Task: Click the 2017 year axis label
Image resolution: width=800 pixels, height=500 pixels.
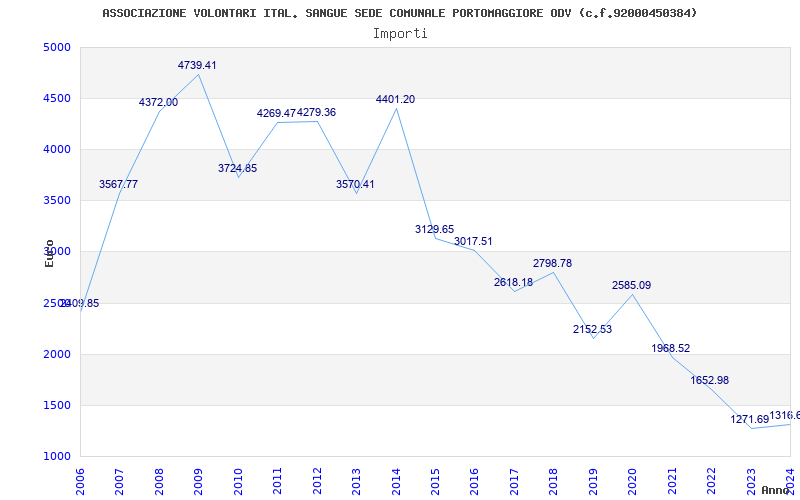Action: 514,481
